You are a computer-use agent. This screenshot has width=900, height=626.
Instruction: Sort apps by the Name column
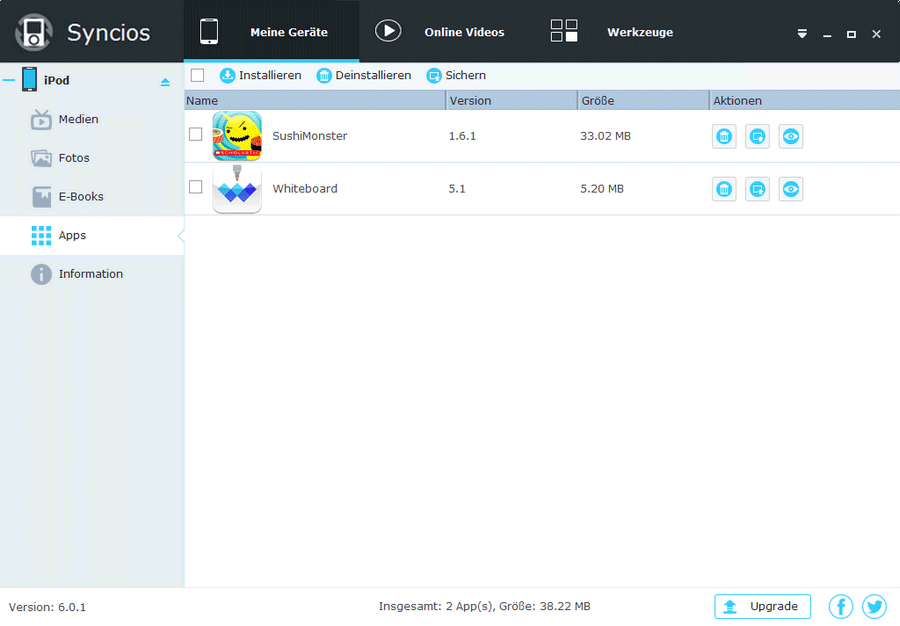click(x=315, y=100)
